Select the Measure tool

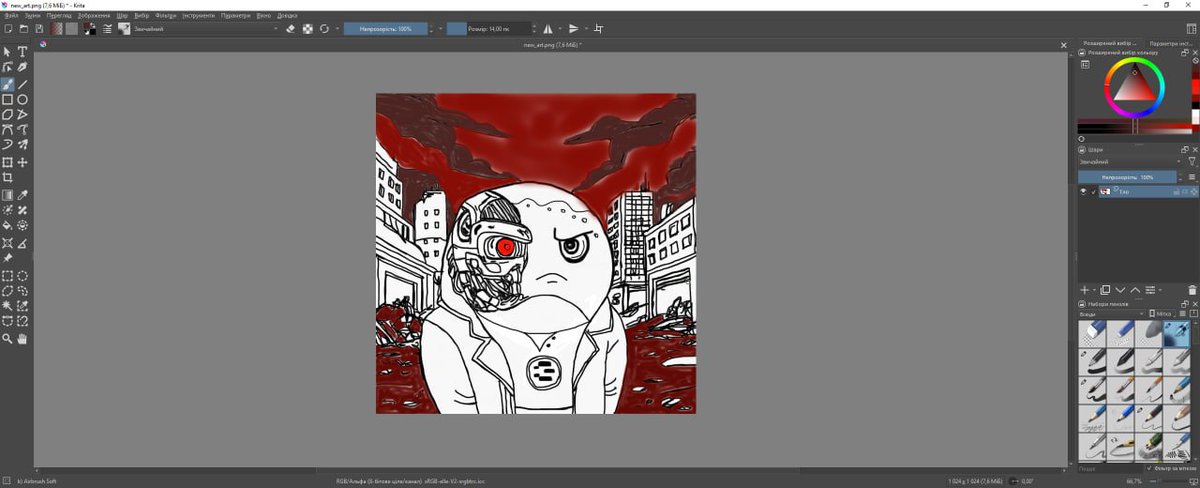pyautogui.click(x=22, y=243)
